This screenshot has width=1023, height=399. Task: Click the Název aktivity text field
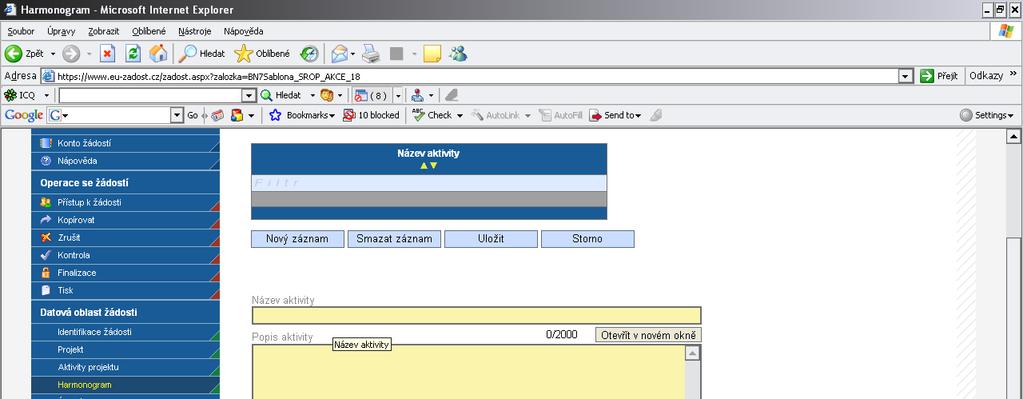476,316
